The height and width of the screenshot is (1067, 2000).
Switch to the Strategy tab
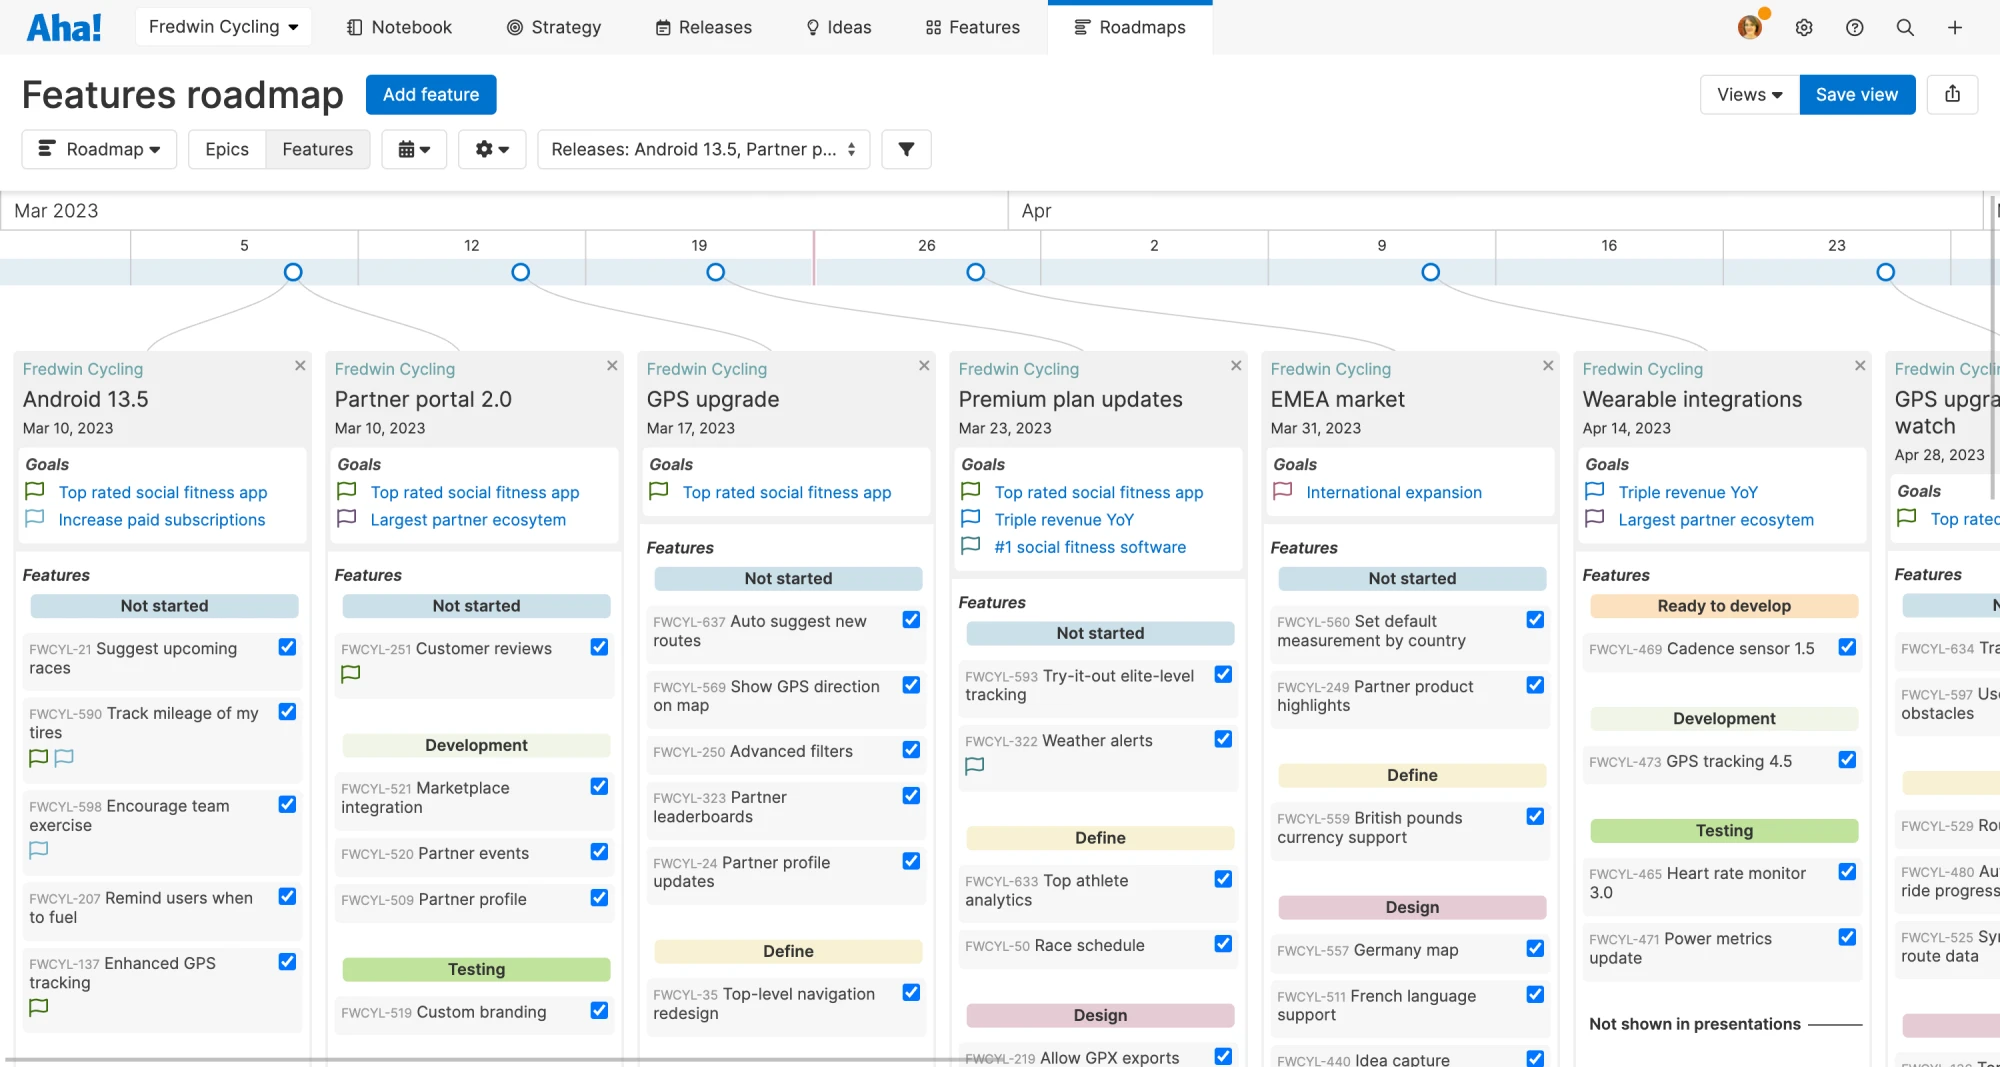(554, 27)
